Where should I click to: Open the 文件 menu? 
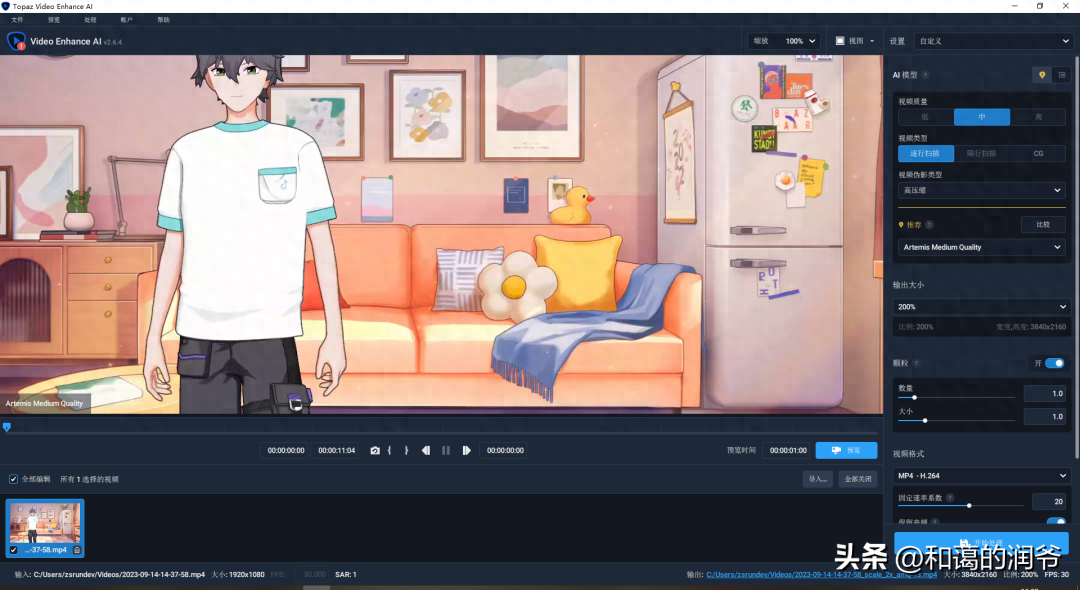click(17, 20)
